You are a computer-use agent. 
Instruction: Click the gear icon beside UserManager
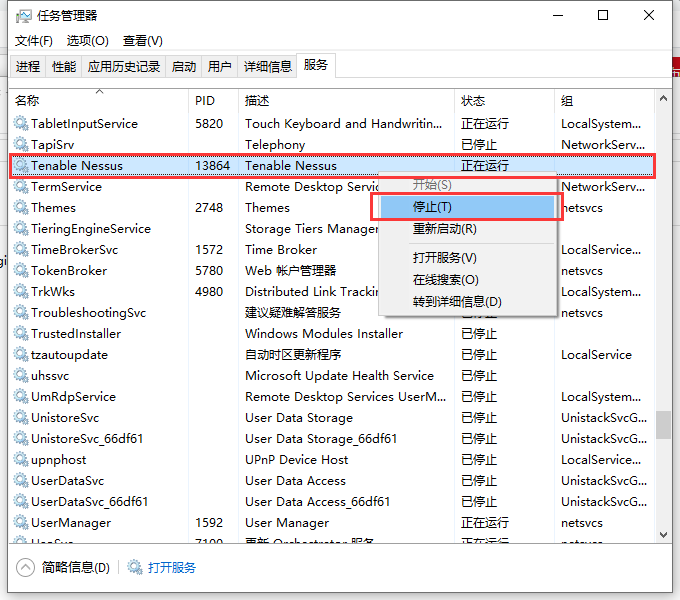point(21,522)
